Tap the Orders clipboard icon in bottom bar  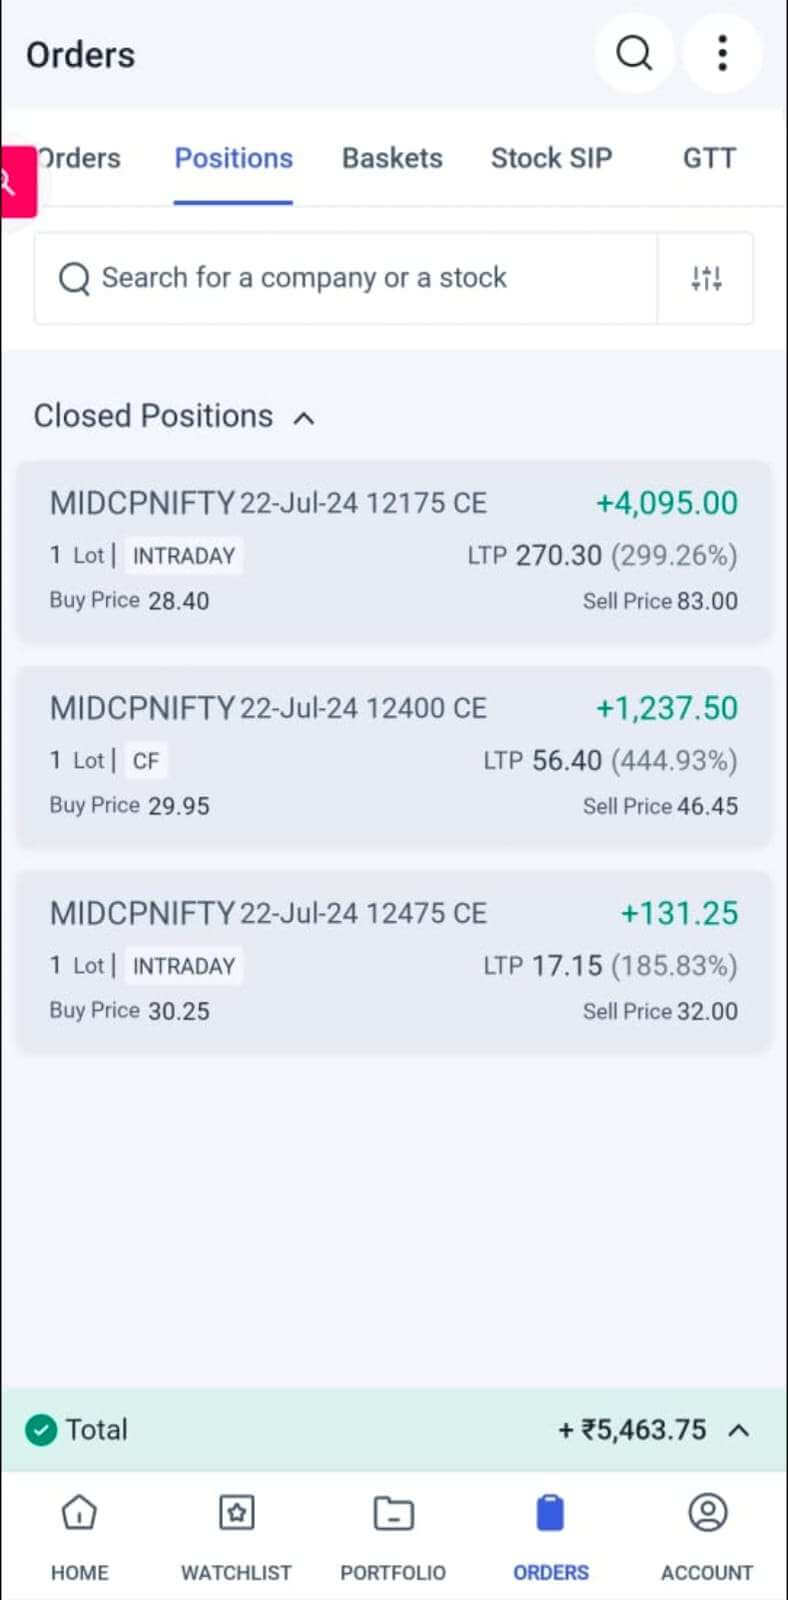pos(550,1513)
